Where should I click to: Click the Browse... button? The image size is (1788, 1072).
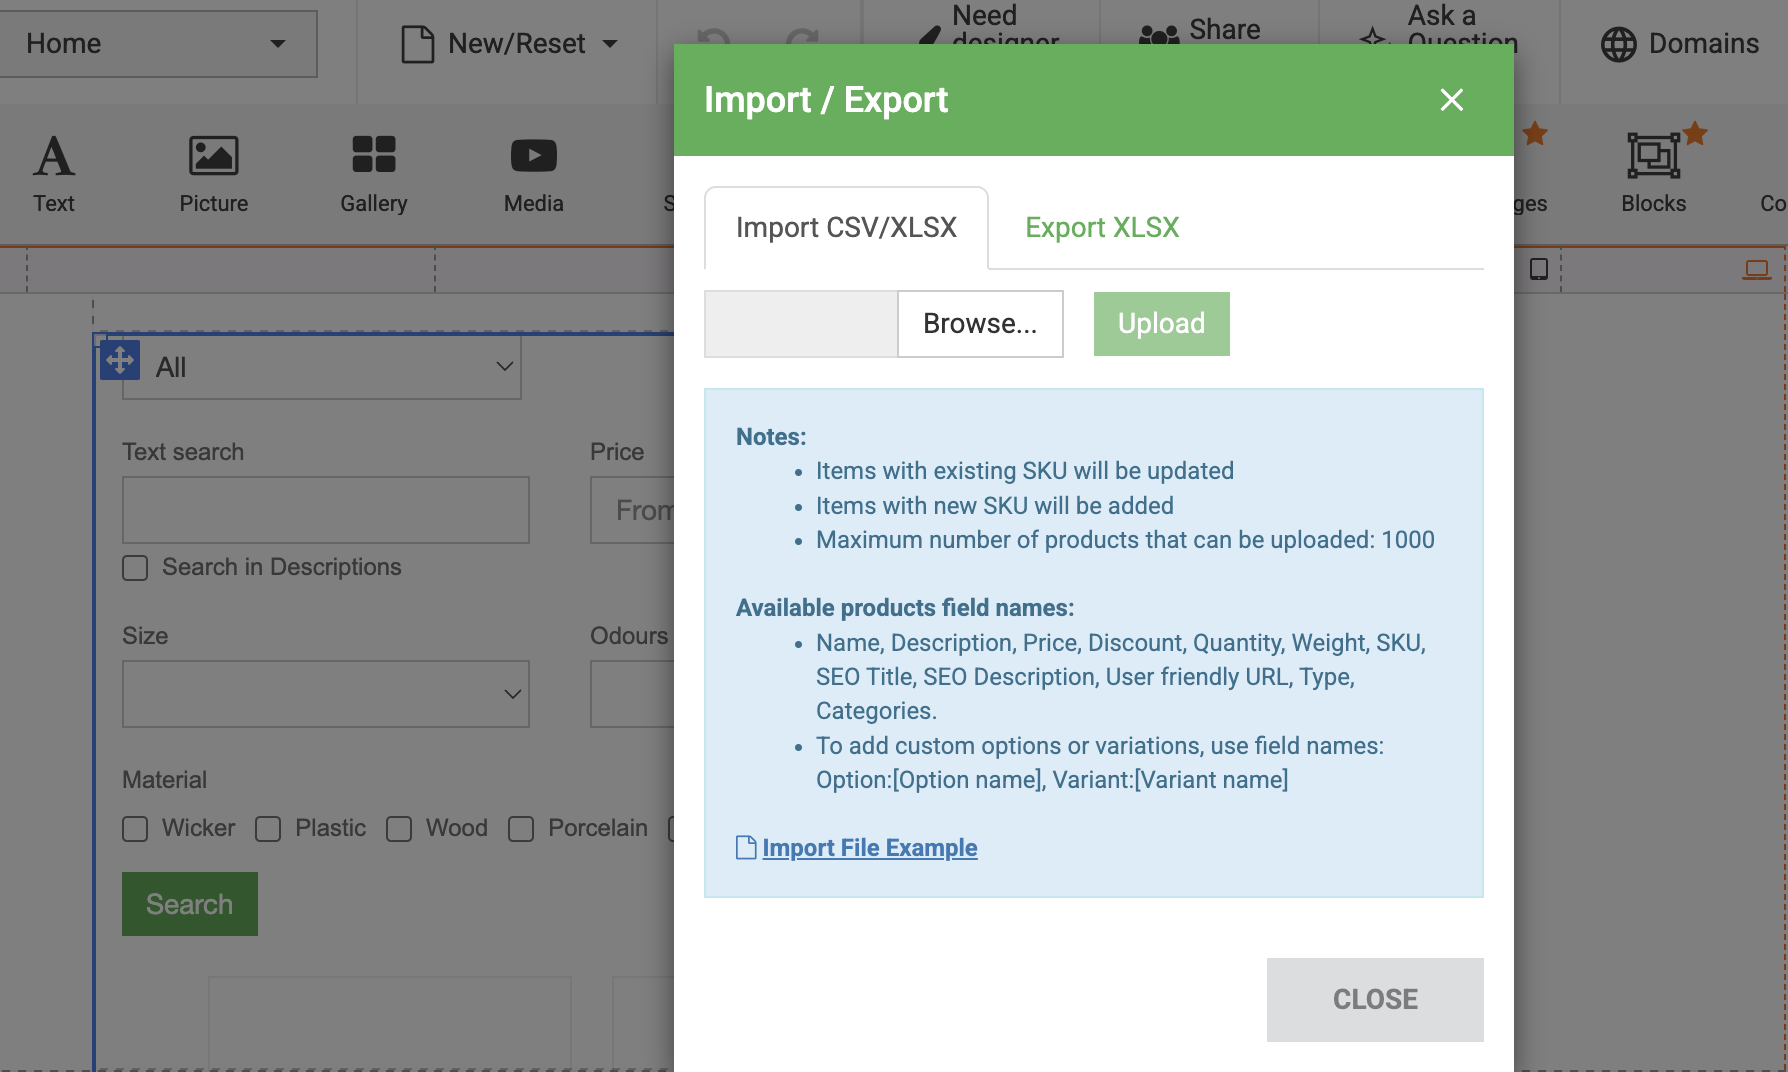pyautogui.click(x=980, y=324)
